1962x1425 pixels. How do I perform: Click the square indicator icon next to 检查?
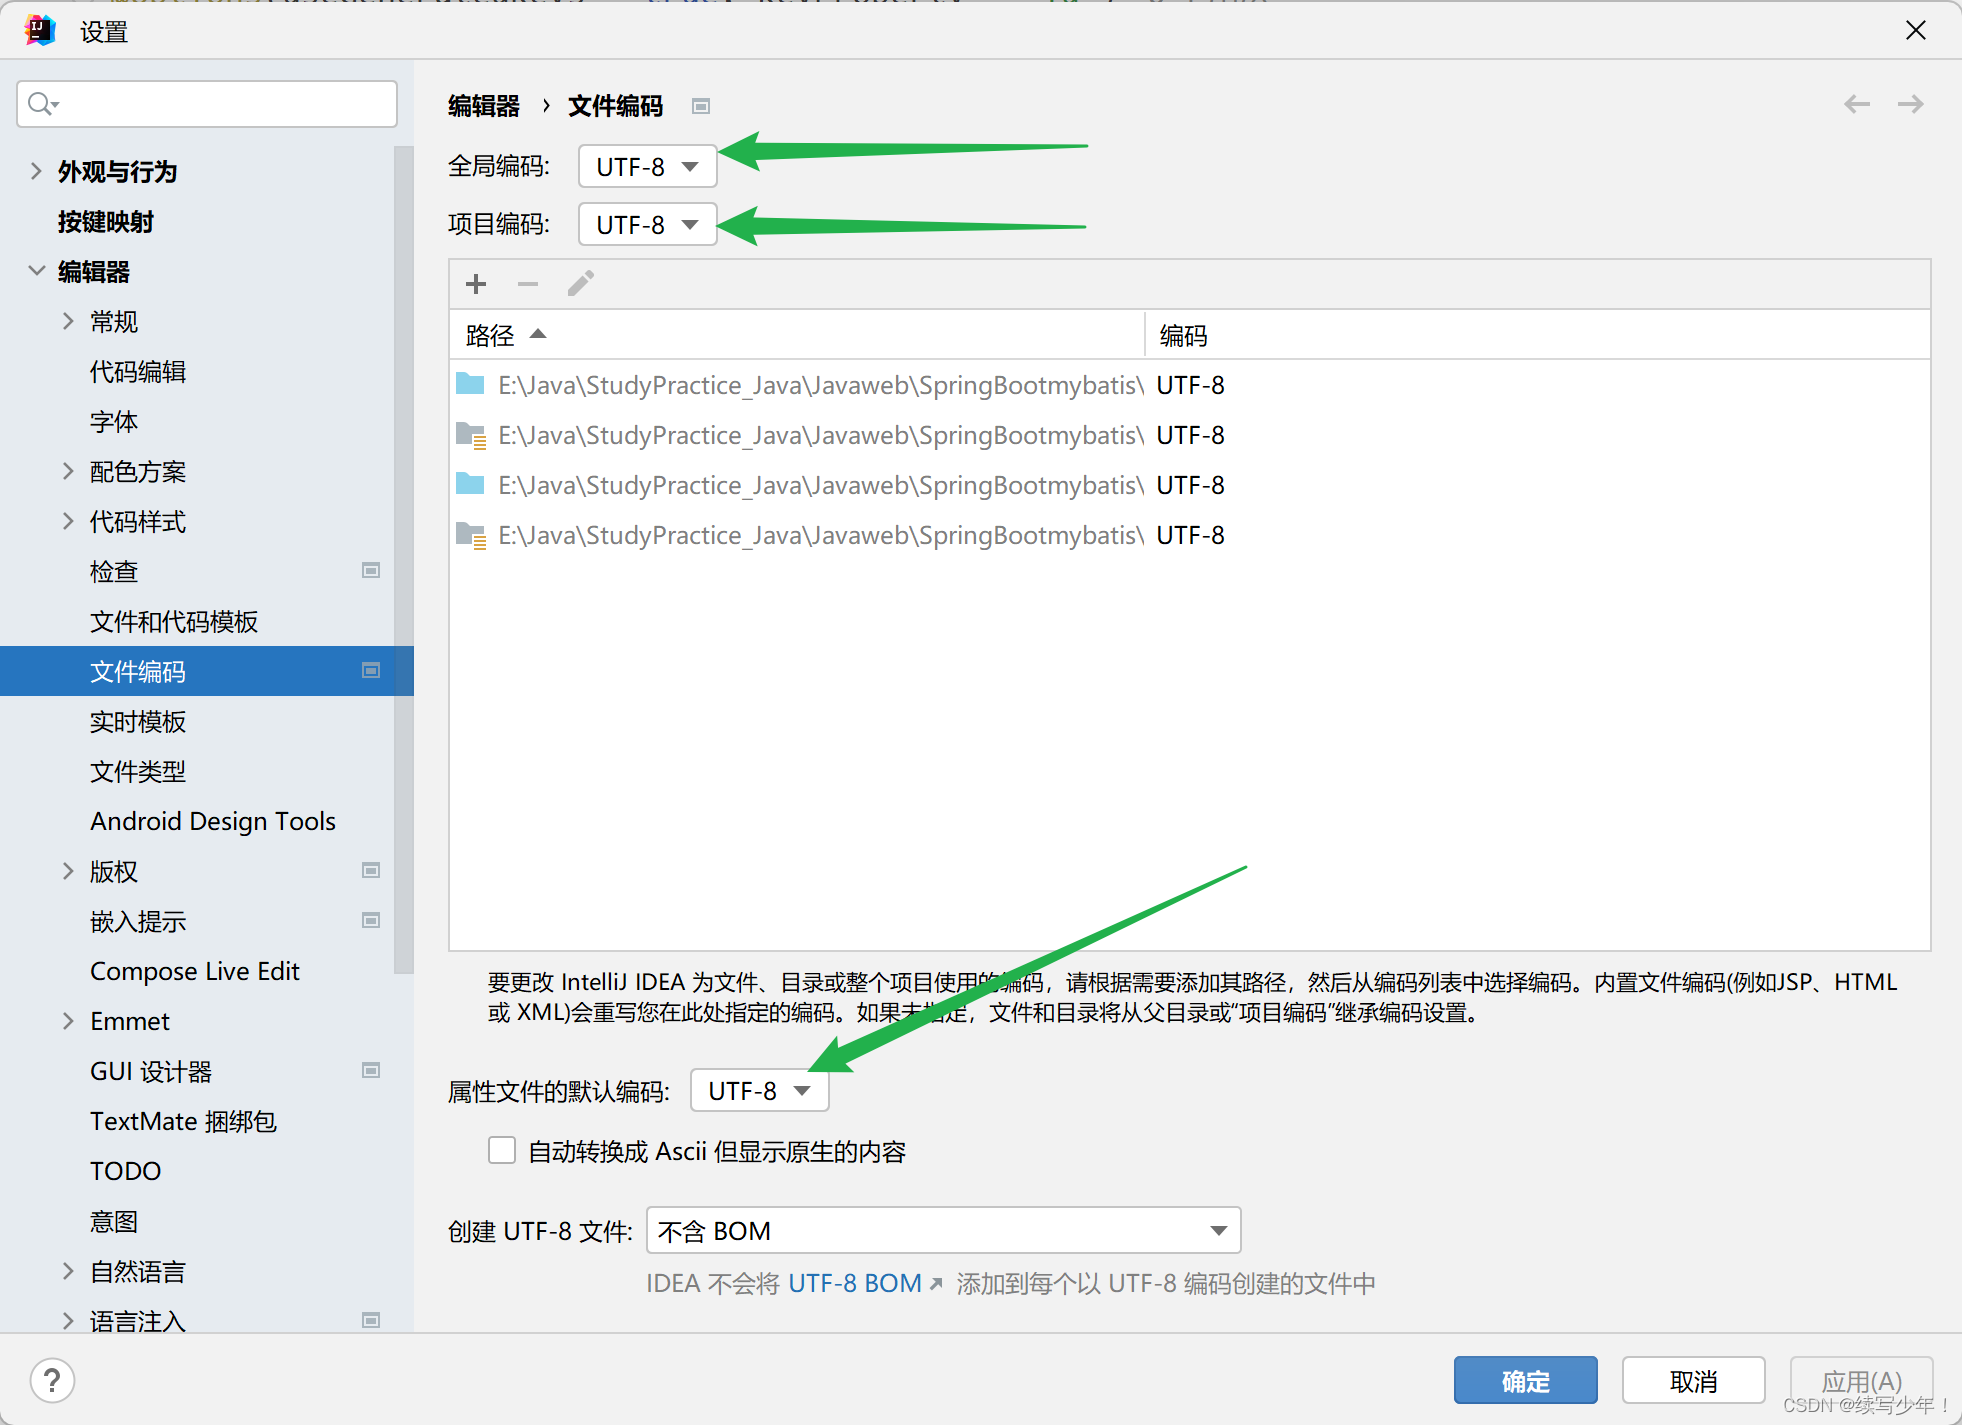[370, 570]
